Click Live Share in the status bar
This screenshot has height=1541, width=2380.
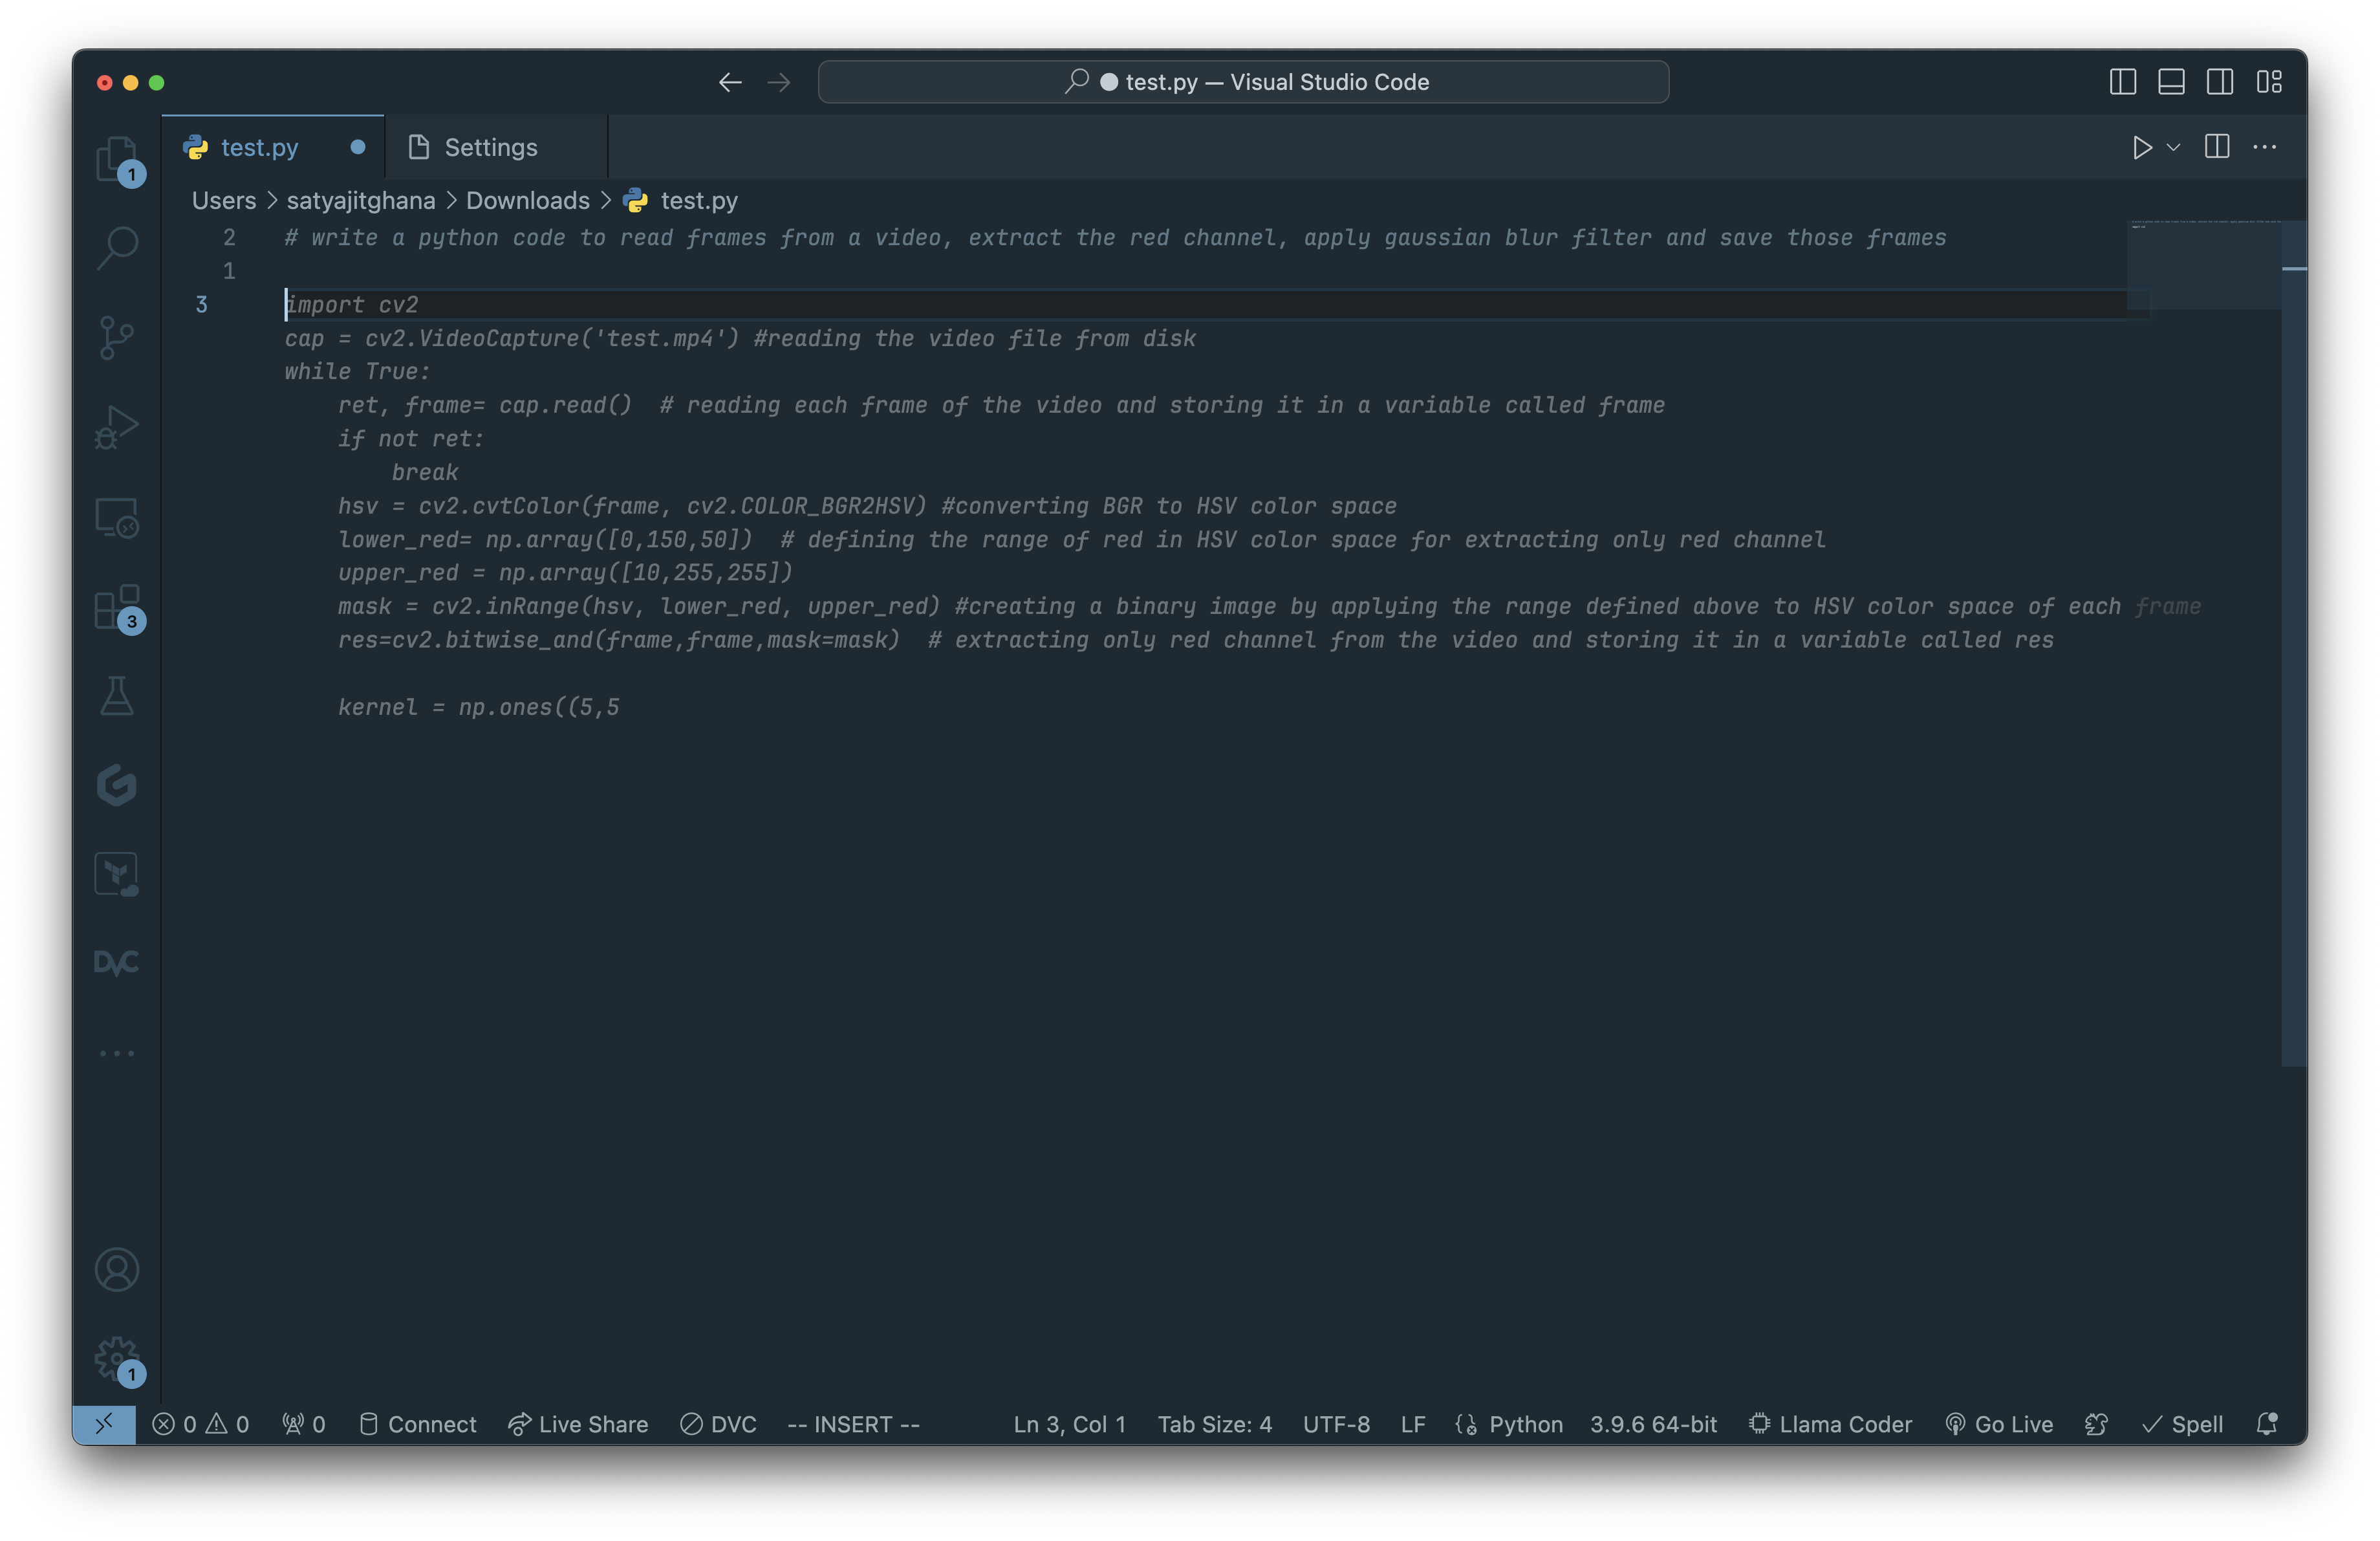(x=578, y=1424)
